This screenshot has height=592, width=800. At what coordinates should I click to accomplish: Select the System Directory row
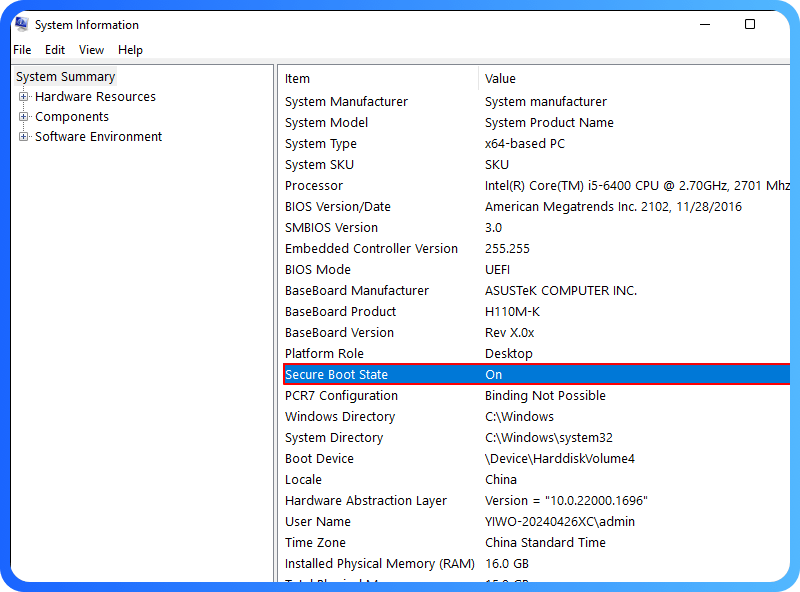point(536,437)
